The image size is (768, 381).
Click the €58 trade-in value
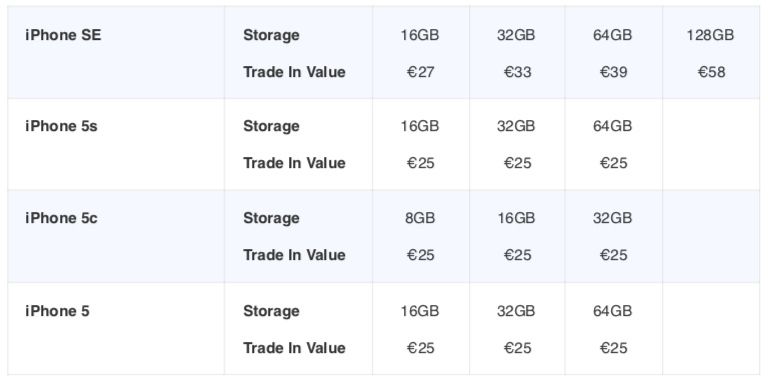pyautogui.click(x=711, y=72)
